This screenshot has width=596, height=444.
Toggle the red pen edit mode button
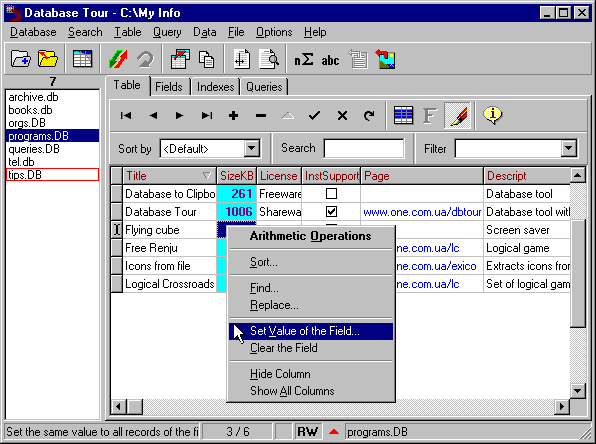click(458, 115)
